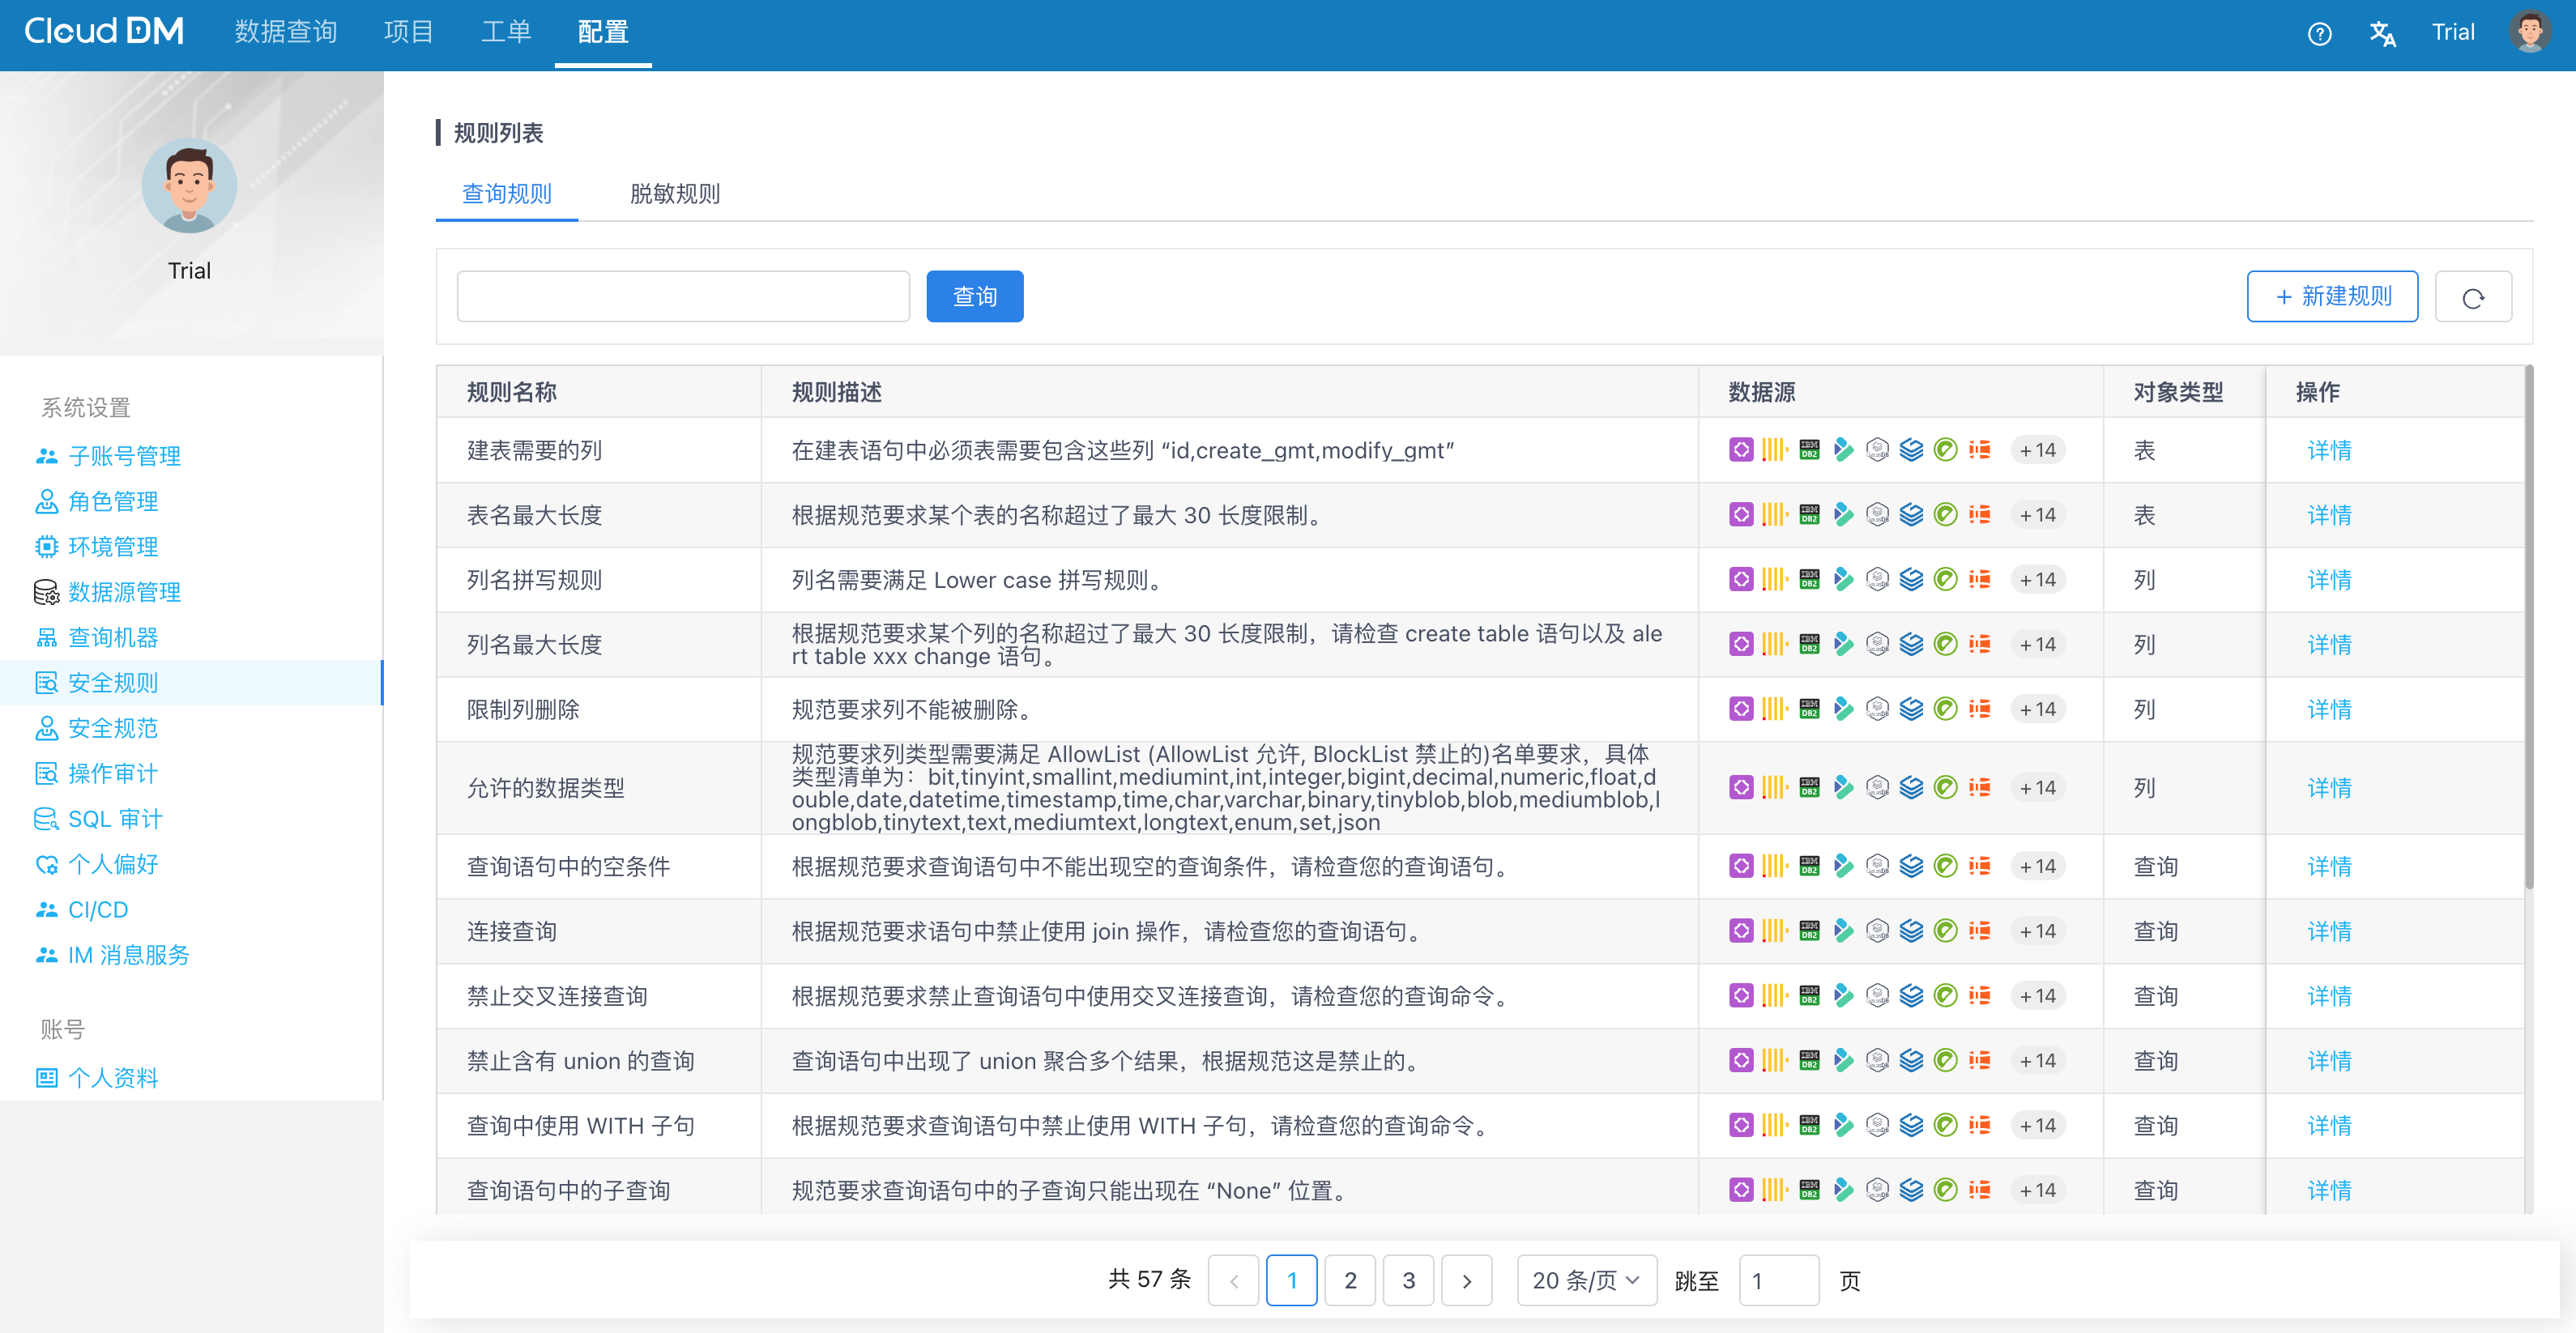Click the 安全规范 sidebar icon
Image resolution: width=2576 pixels, height=1333 pixels.
46,728
